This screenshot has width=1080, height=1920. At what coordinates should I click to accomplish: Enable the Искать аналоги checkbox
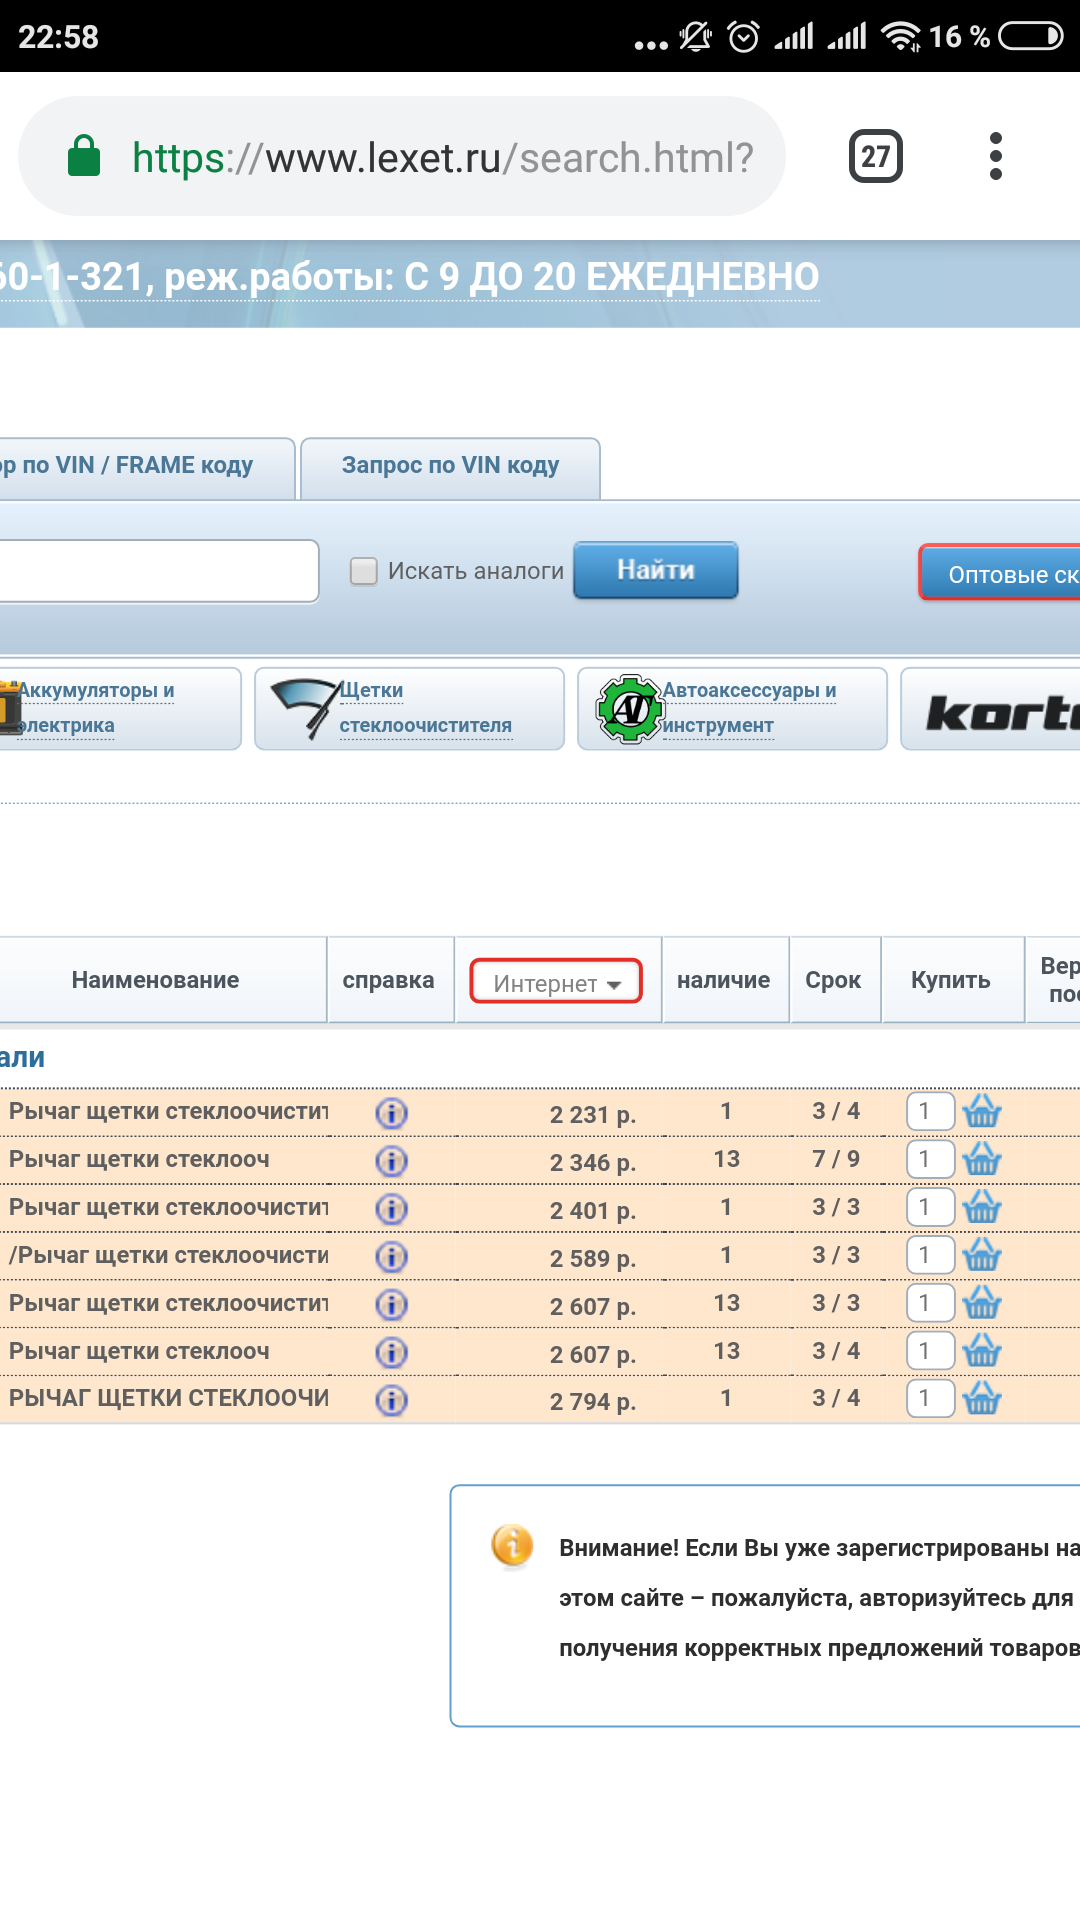(x=363, y=571)
